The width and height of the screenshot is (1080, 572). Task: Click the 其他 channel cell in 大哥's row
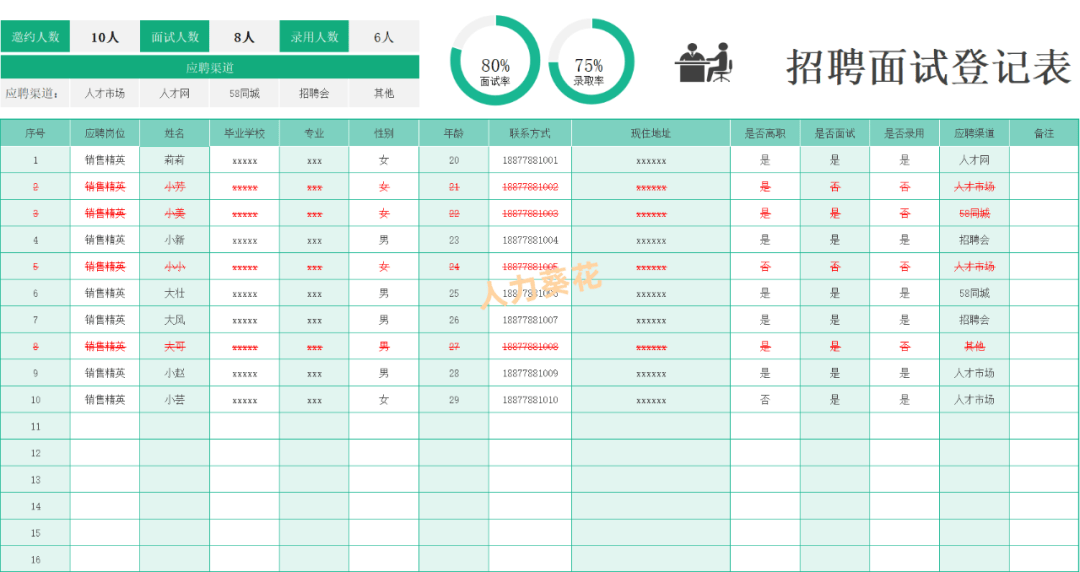click(x=974, y=347)
